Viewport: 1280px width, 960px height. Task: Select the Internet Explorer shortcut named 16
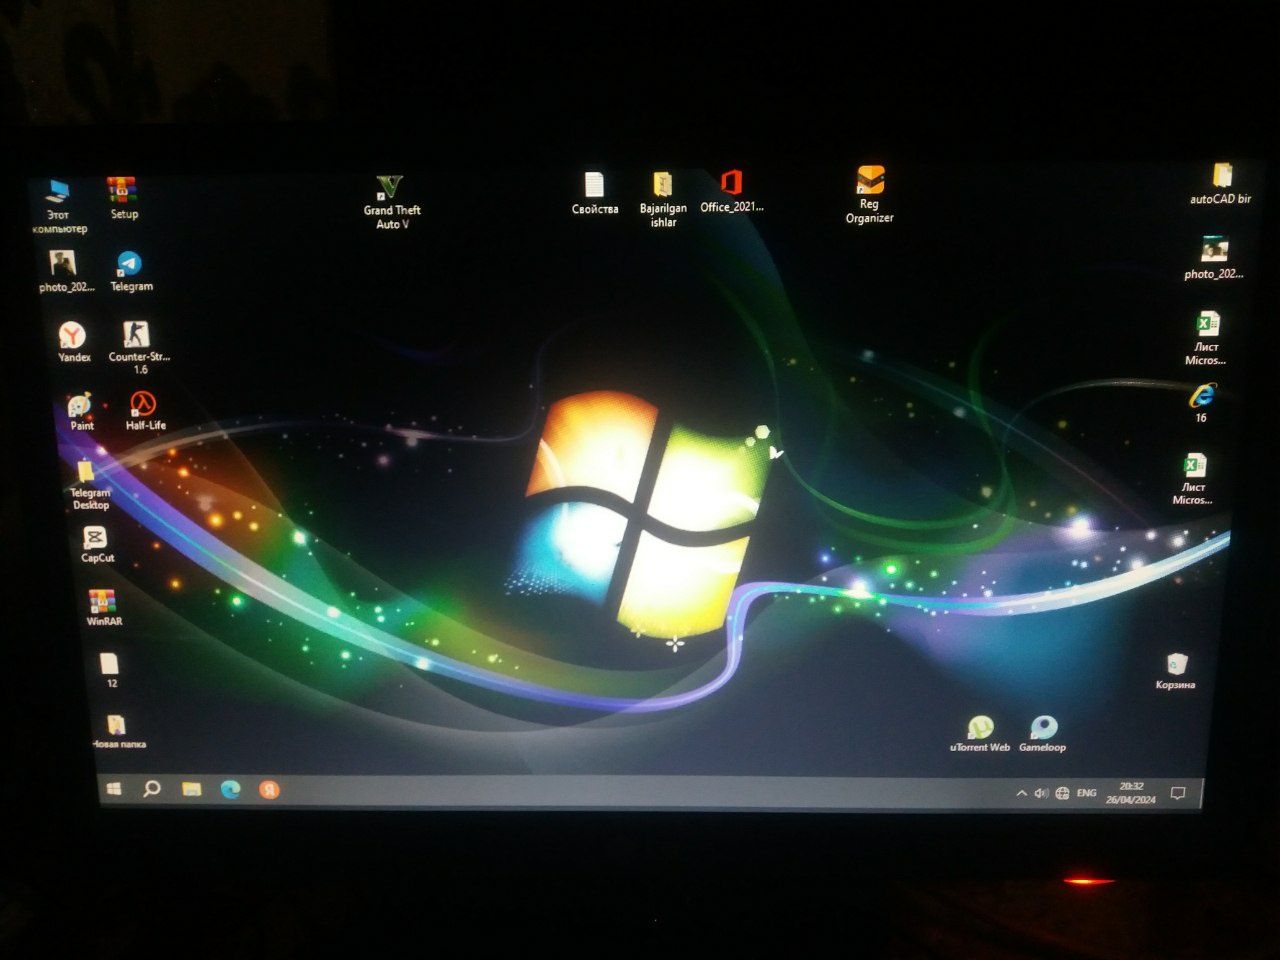(x=1202, y=402)
